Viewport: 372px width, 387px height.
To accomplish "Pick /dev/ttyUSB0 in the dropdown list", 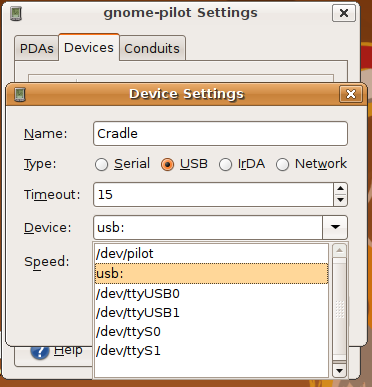I will (x=211, y=293).
